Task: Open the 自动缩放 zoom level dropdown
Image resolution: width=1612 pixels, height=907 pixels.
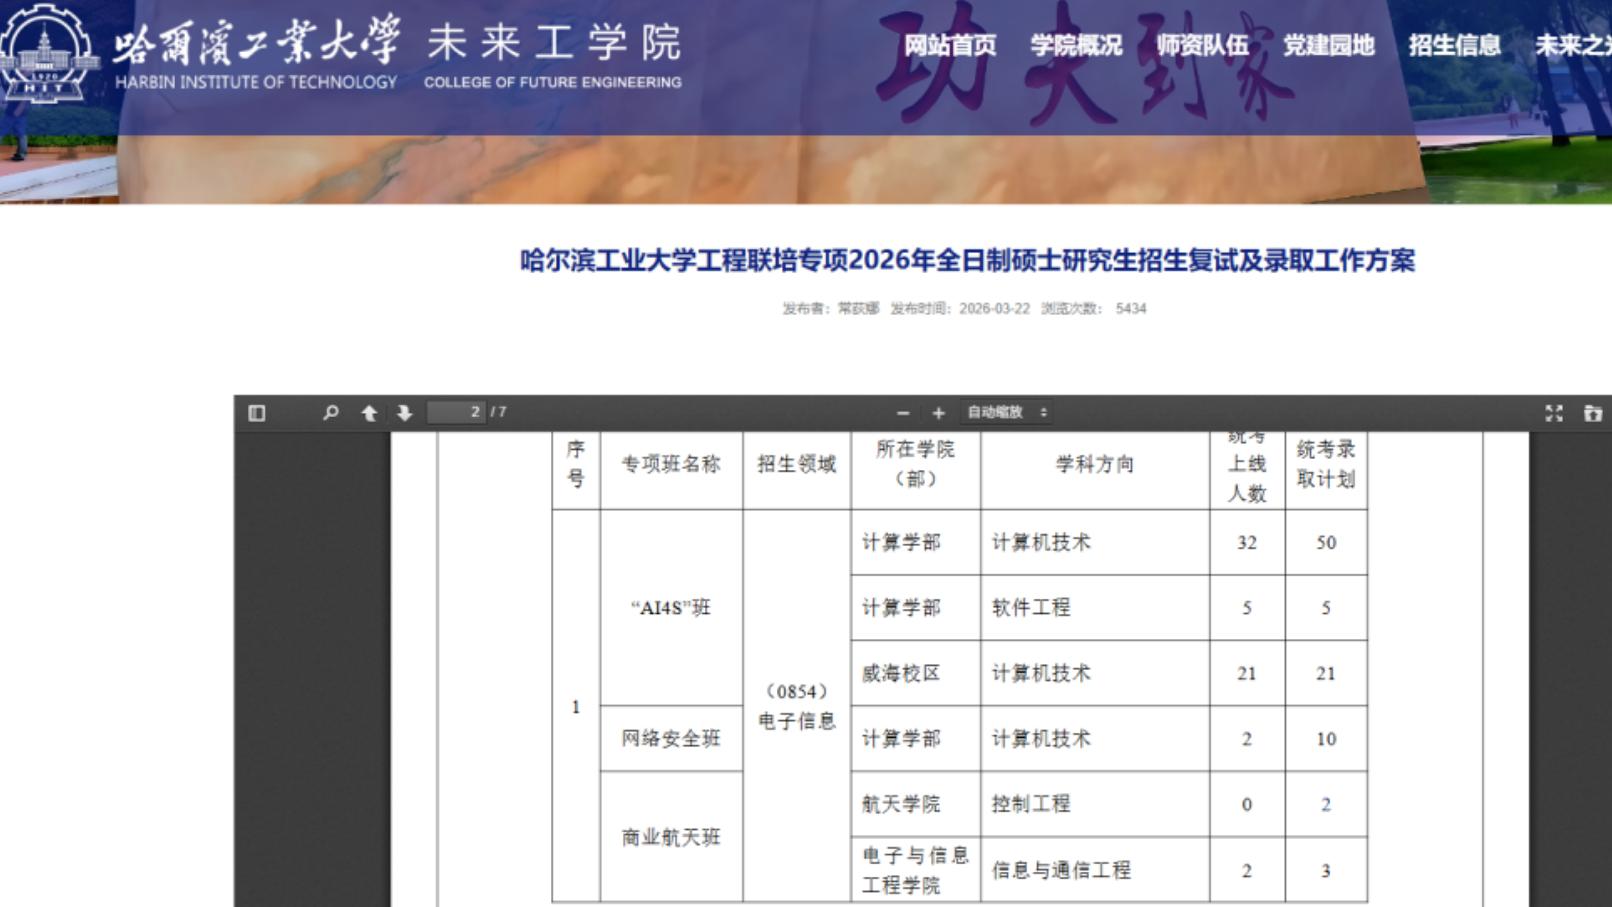Action: [x=1005, y=413]
